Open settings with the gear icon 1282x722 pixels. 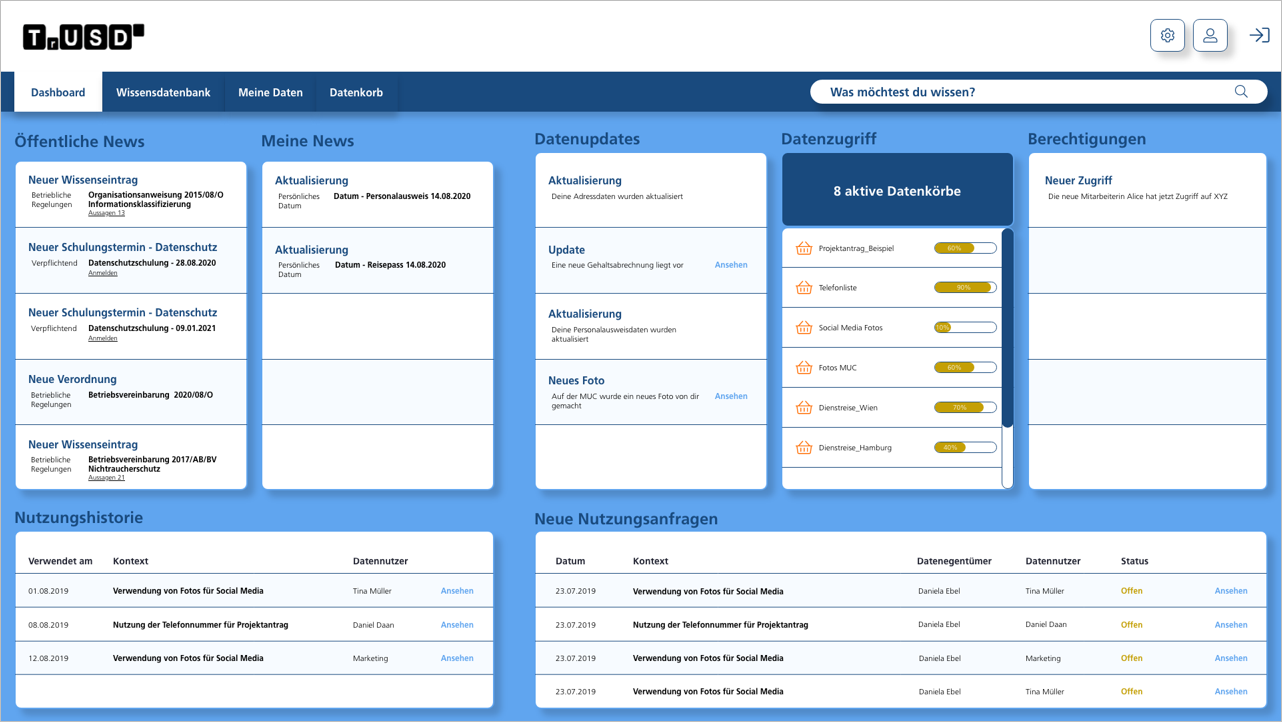click(1167, 36)
